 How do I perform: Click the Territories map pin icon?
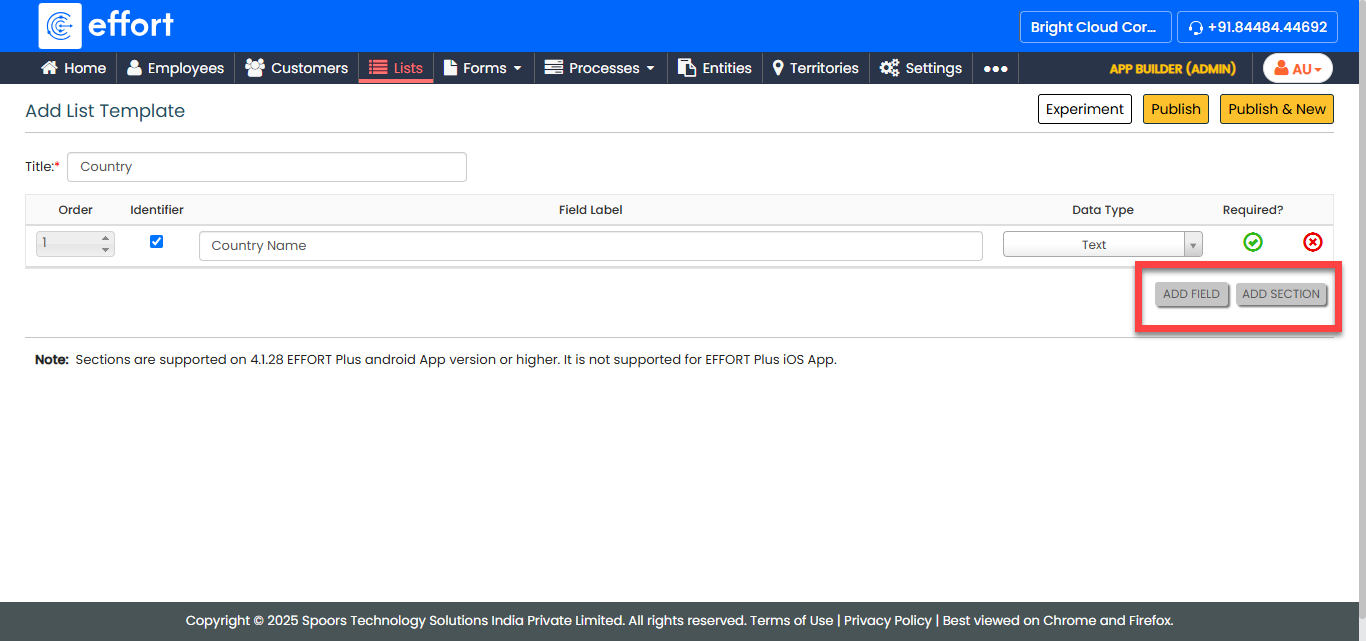pos(778,68)
